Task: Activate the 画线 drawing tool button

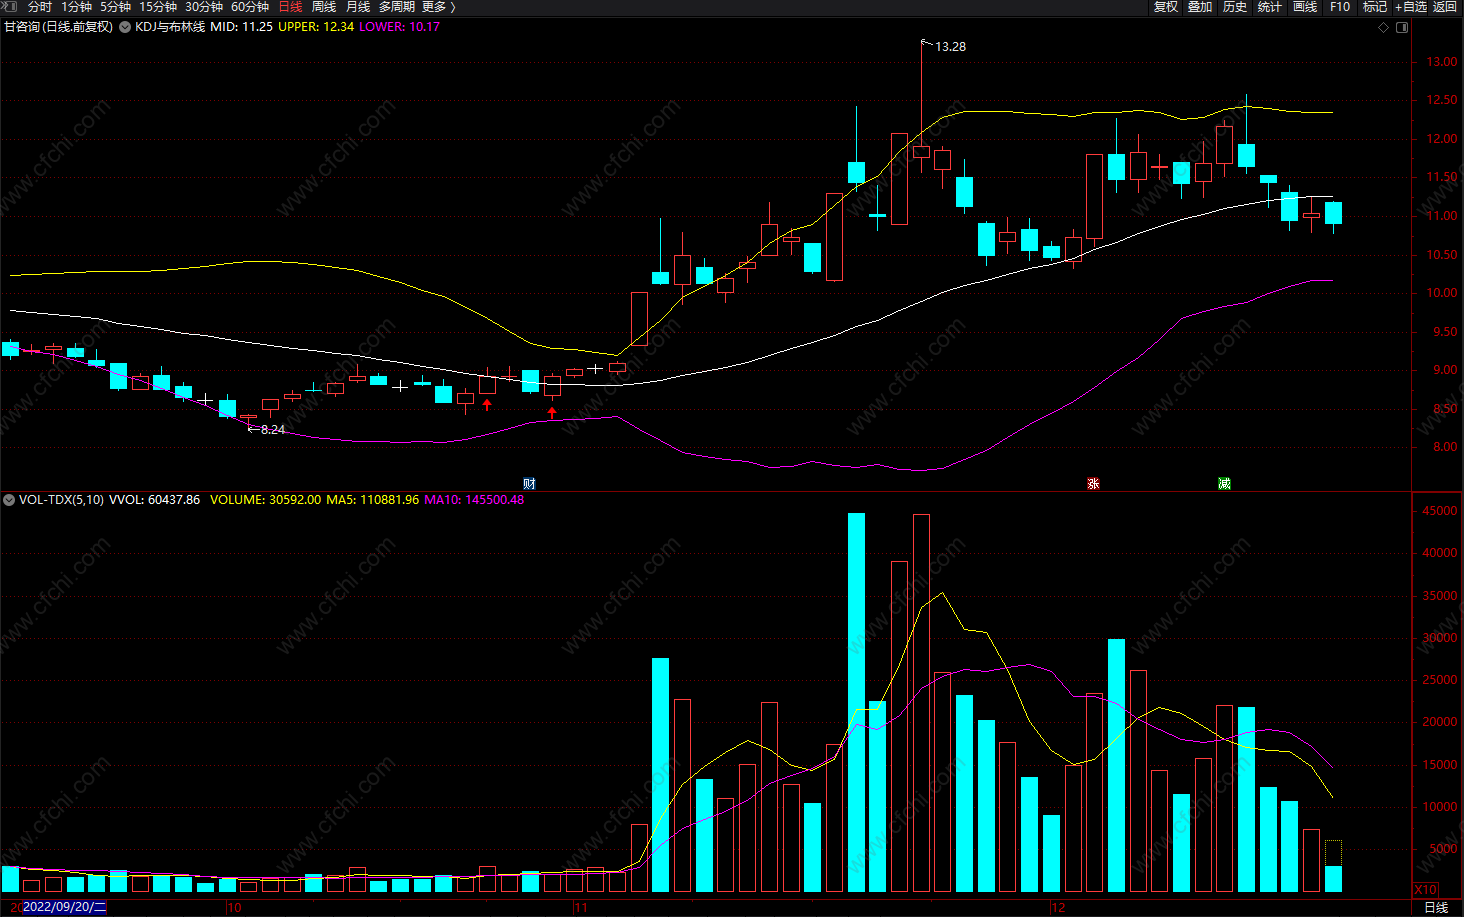Action: [x=1305, y=7]
